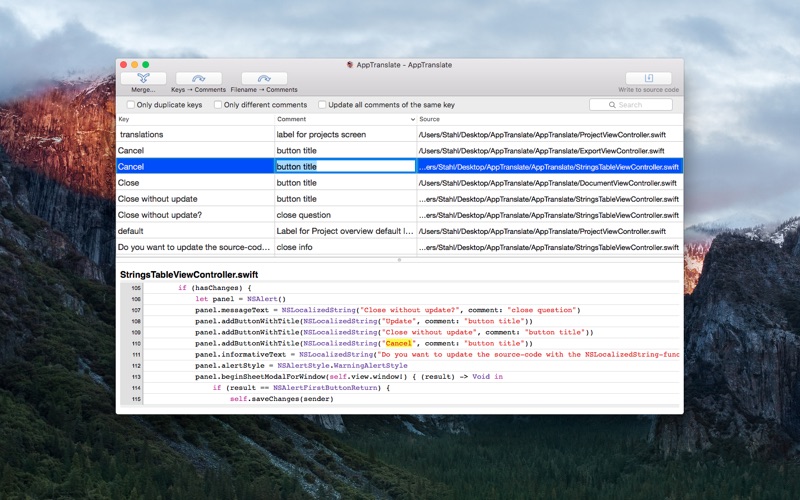Sort by the Key column header
The width and height of the screenshot is (800, 500).
pos(195,119)
